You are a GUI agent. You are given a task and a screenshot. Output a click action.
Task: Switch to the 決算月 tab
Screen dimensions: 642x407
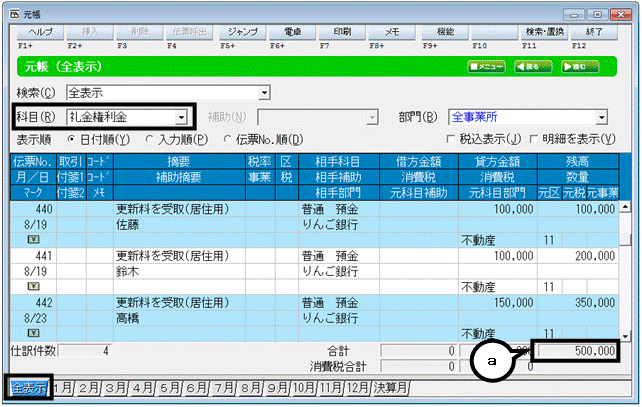point(390,387)
